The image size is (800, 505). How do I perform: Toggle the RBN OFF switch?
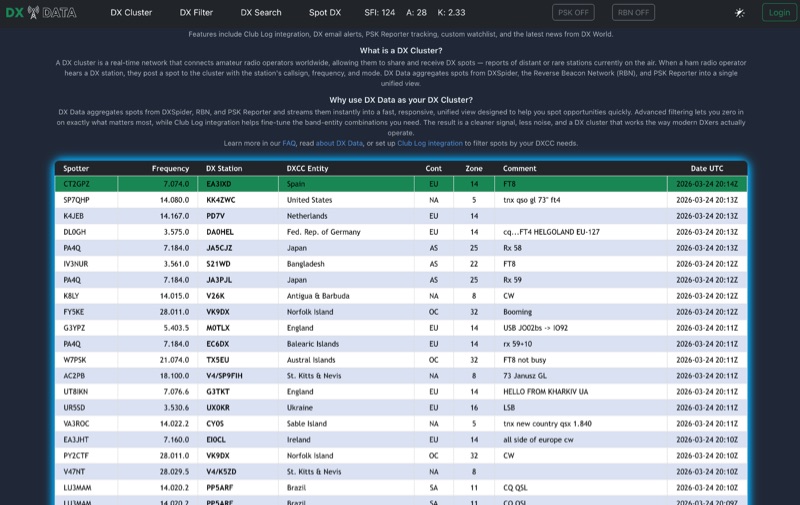[x=632, y=13]
